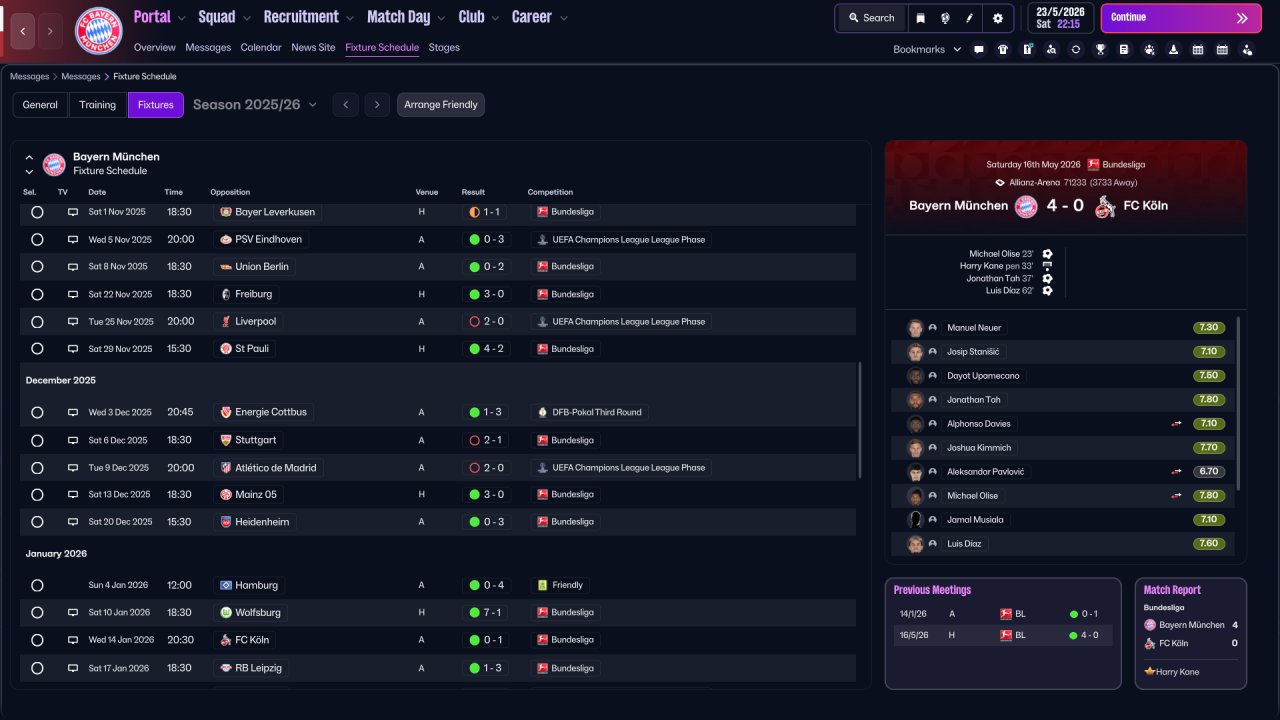Click the Continue button
Screen dimensions: 1280x720
(1181, 18)
